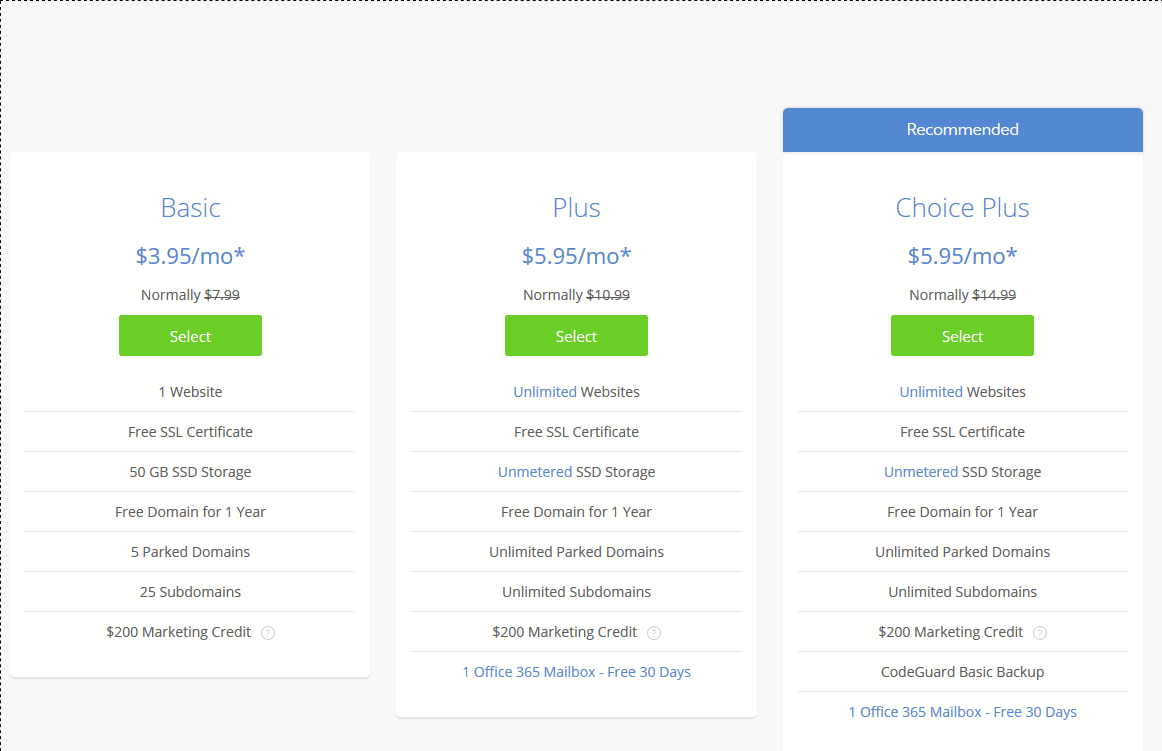Click Plus plan $200 Marketing Credit text

(565, 632)
